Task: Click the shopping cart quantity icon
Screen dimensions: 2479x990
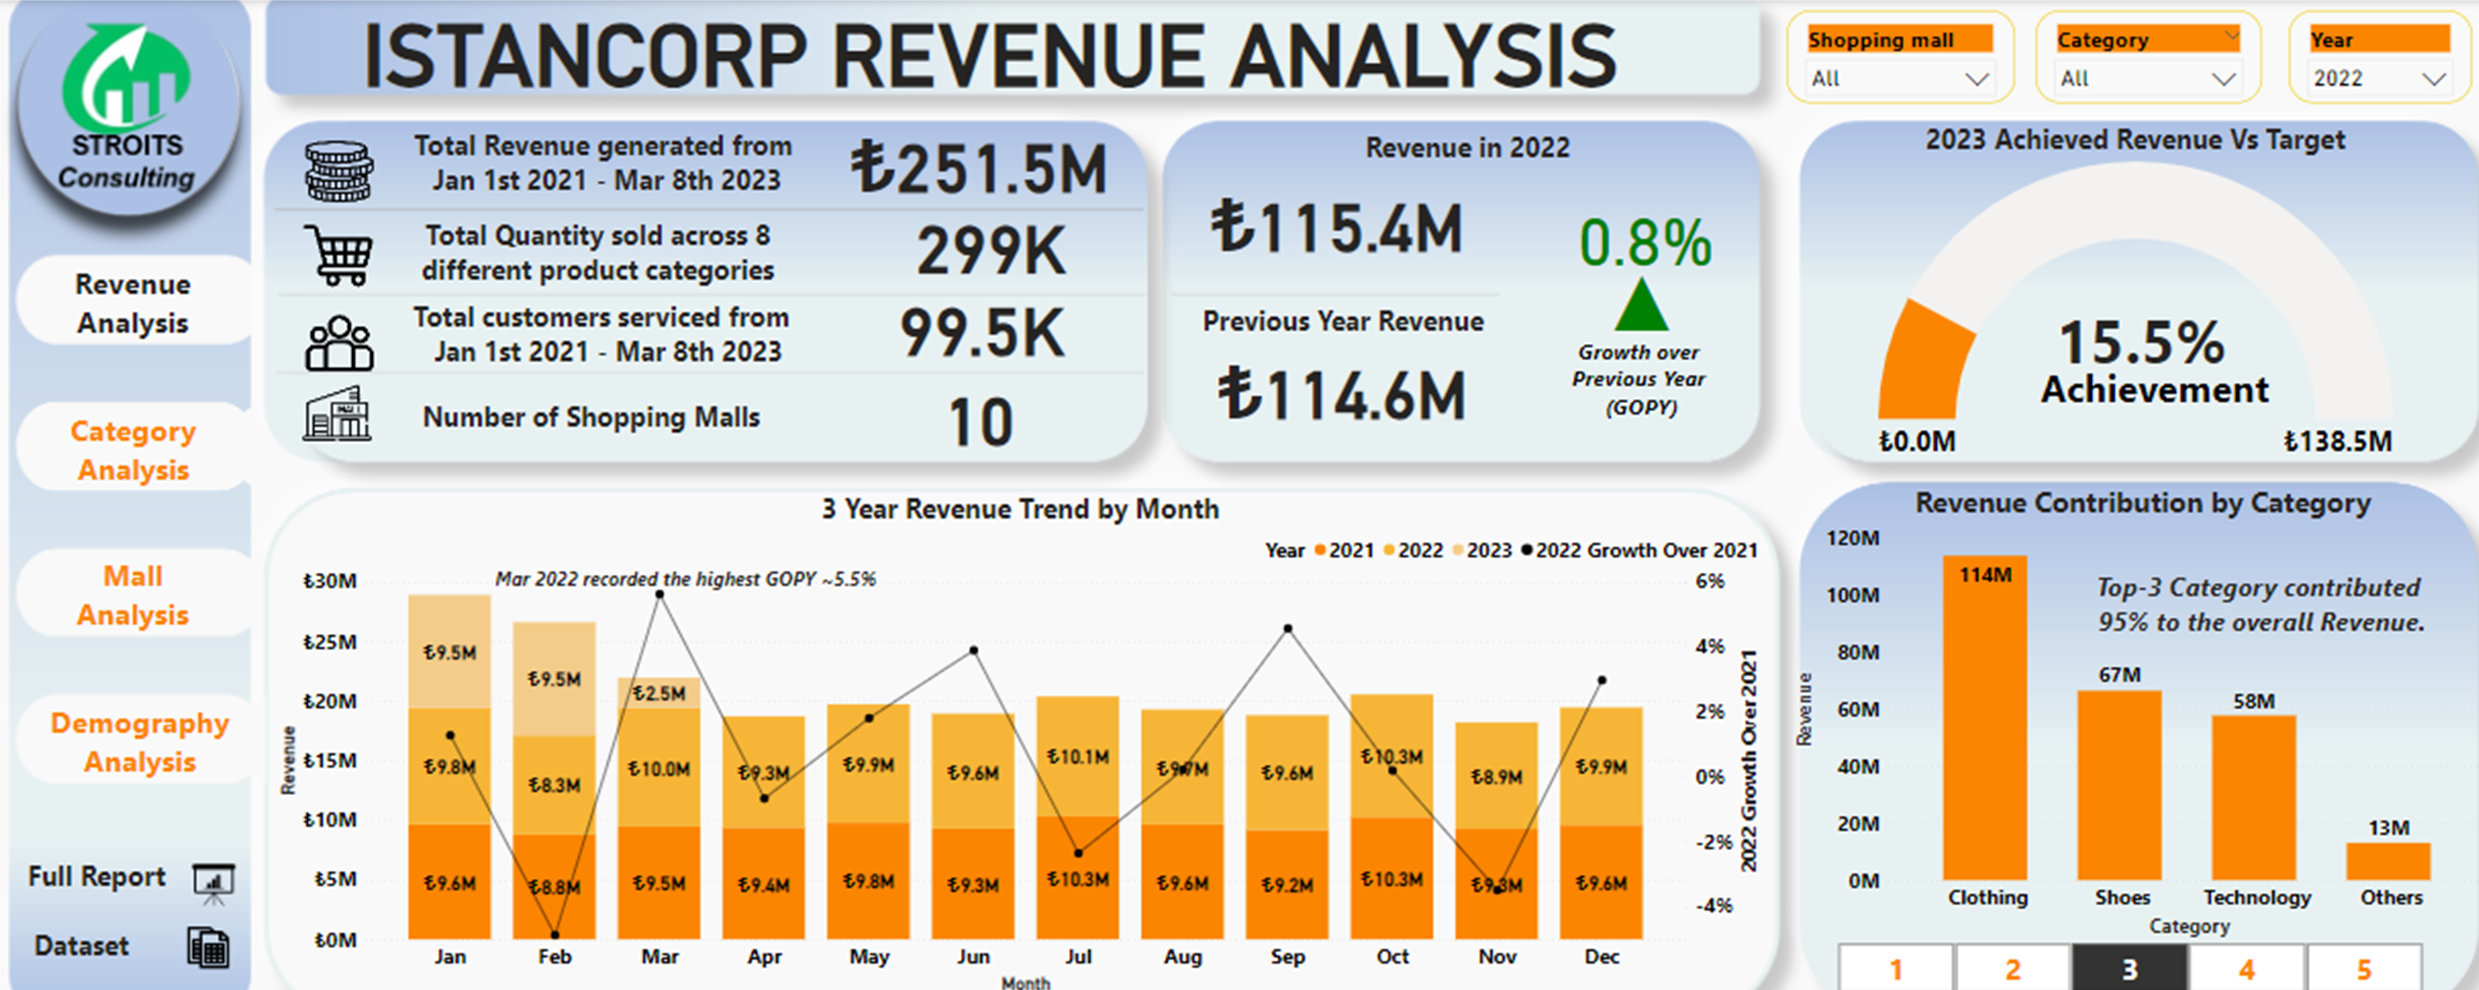Action: click(x=339, y=255)
